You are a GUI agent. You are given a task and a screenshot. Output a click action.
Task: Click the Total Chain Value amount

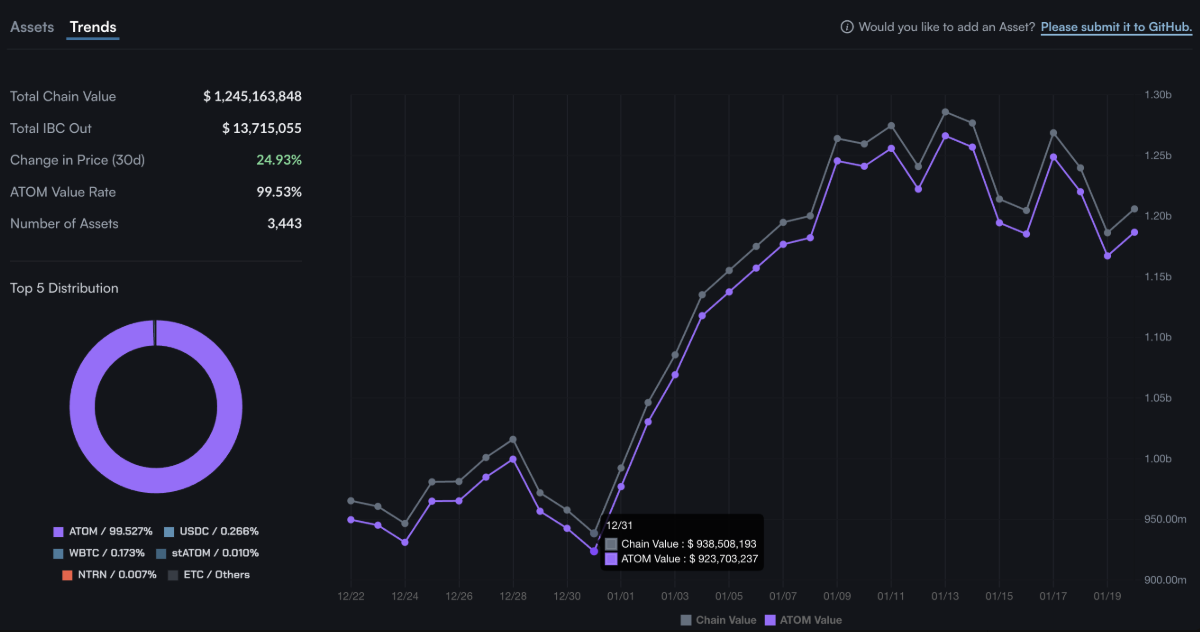pos(252,97)
